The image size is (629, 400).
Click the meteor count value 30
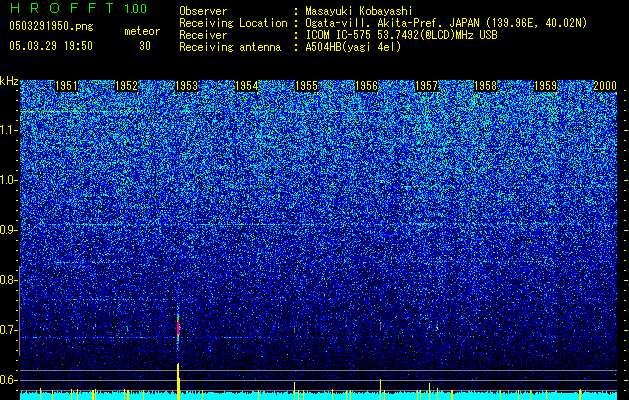click(145, 46)
